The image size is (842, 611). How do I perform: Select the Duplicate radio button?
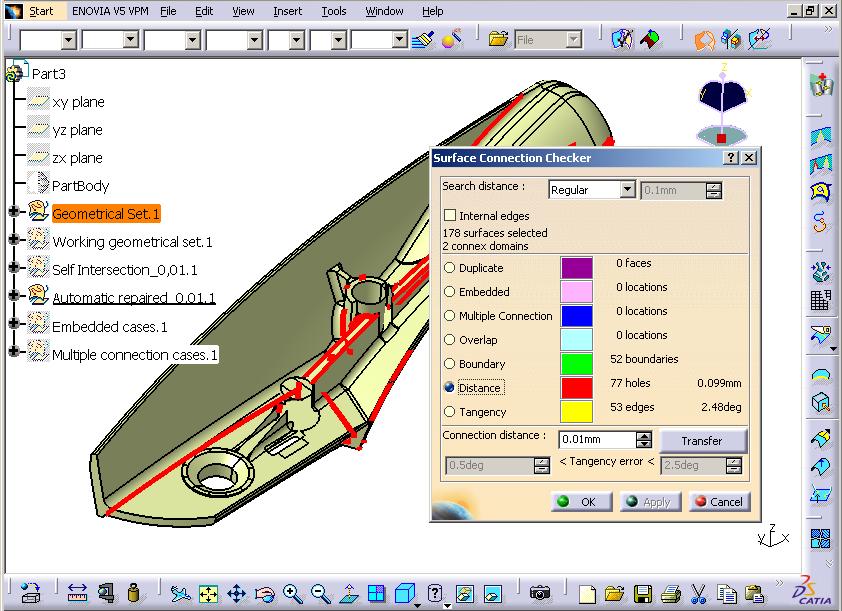coord(449,267)
